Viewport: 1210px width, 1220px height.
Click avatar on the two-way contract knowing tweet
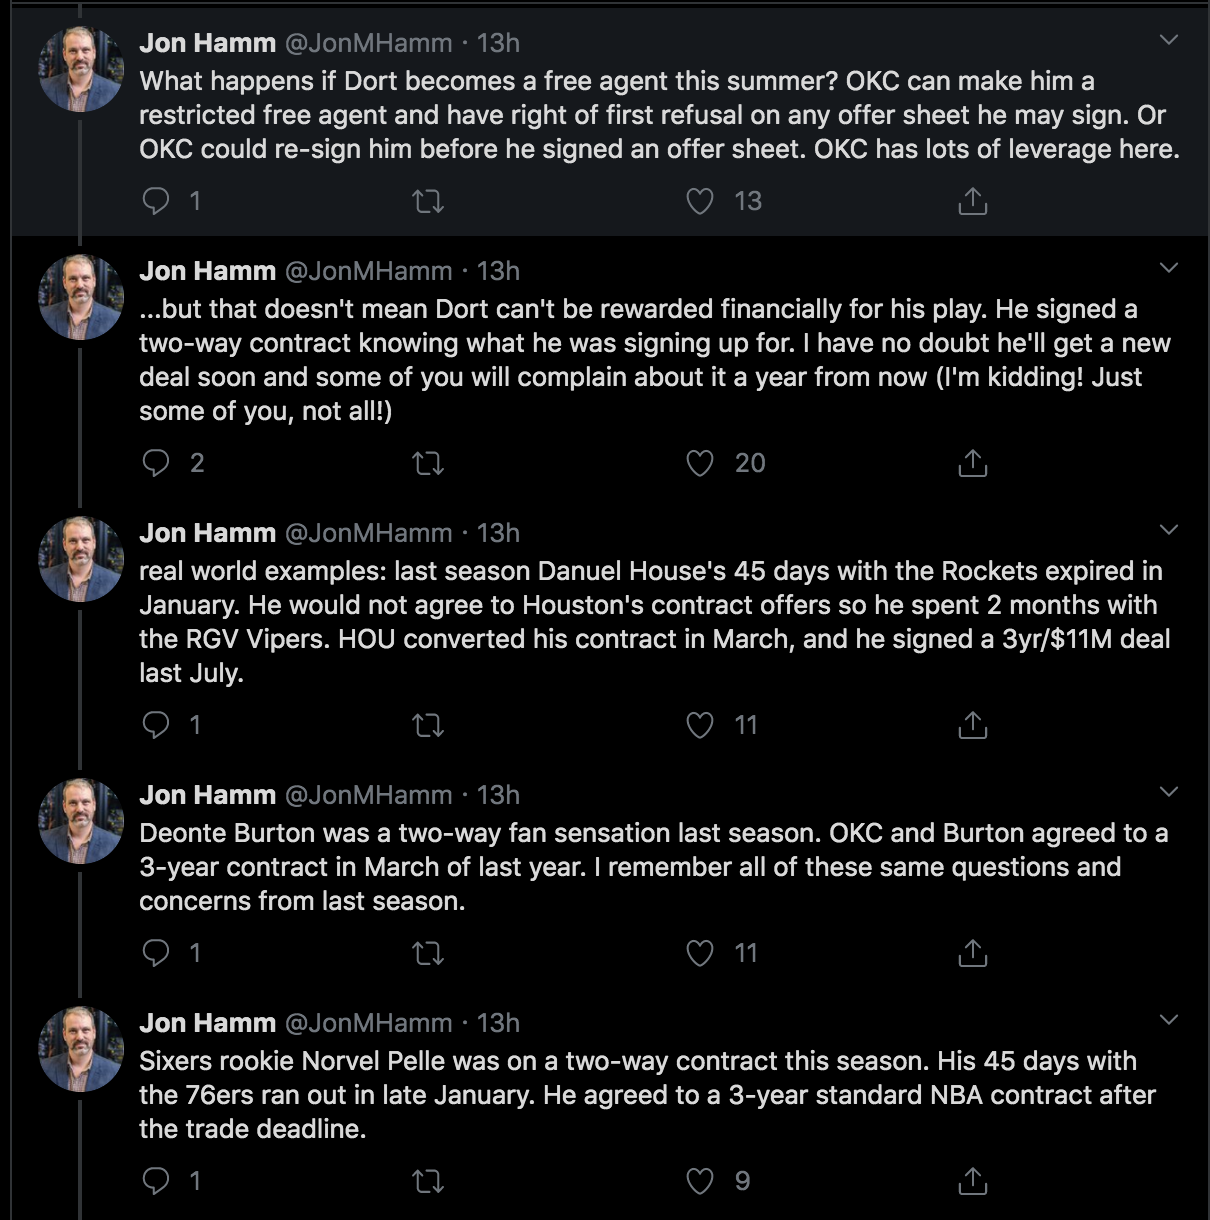[80, 296]
